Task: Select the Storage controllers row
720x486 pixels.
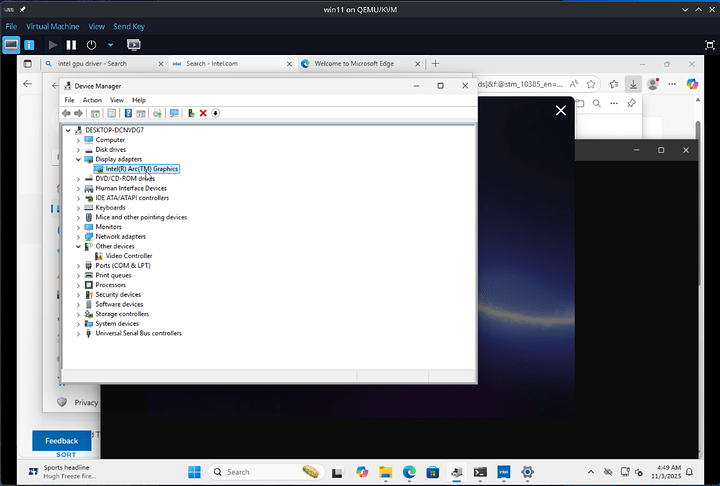Action: click(x=117, y=314)
